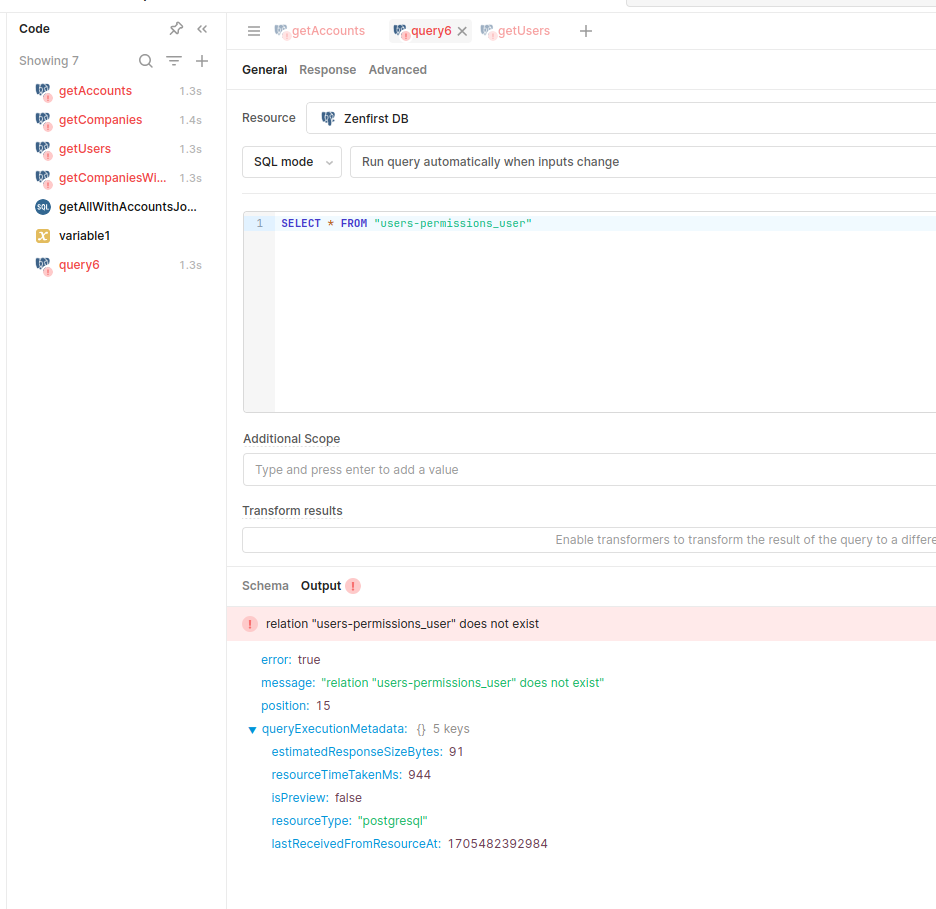The image size is (936, 909).
Task: Switch to the Advanced tab
Action: [x=397, y=70]
